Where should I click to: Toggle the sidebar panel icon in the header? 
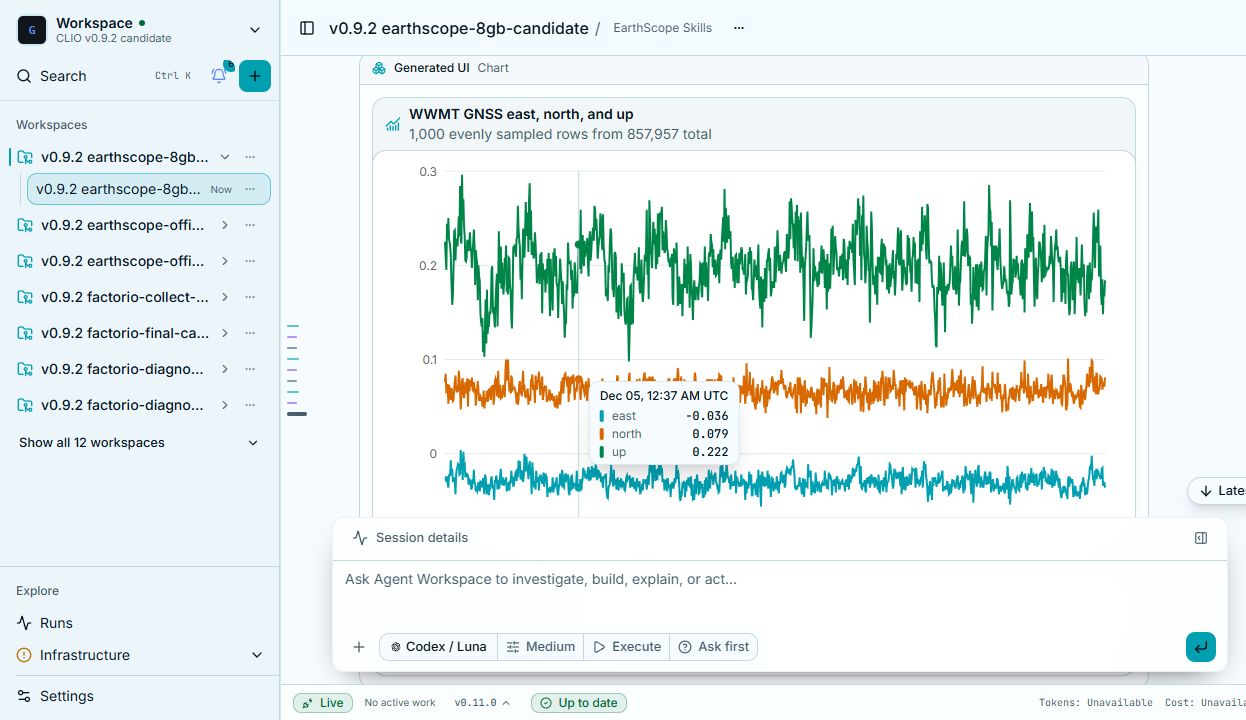click(307, 28)
